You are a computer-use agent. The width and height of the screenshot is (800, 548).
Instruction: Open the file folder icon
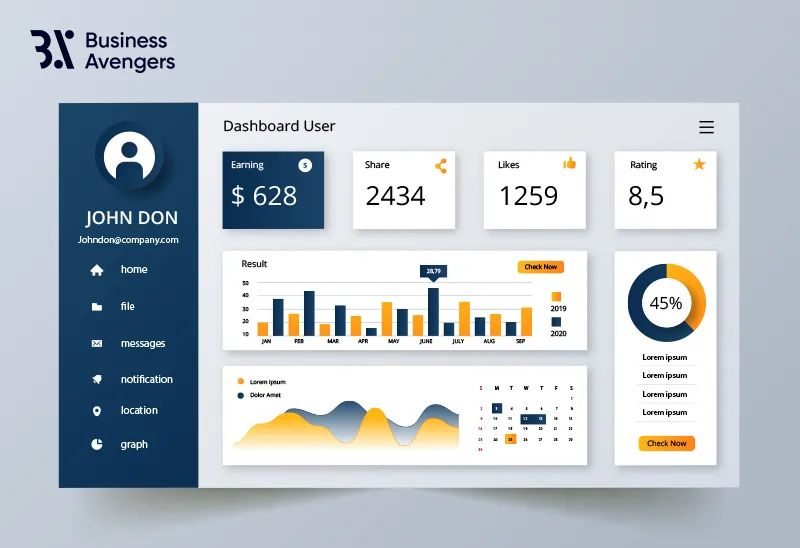(96, 307)
